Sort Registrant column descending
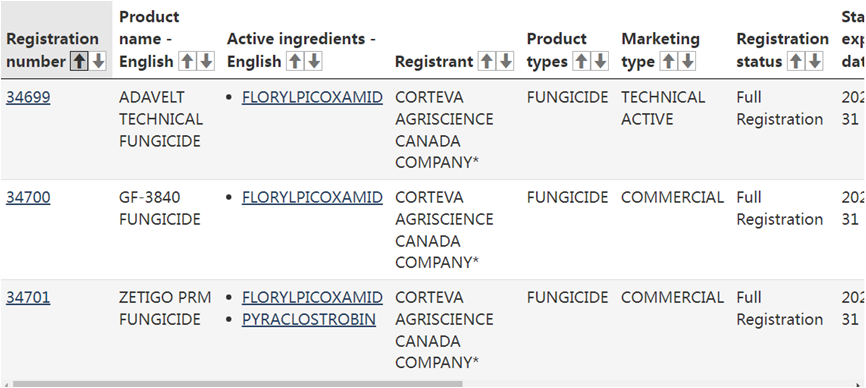Image resolution: width=866 pixels, height=388 pixels. coord(505,61)
